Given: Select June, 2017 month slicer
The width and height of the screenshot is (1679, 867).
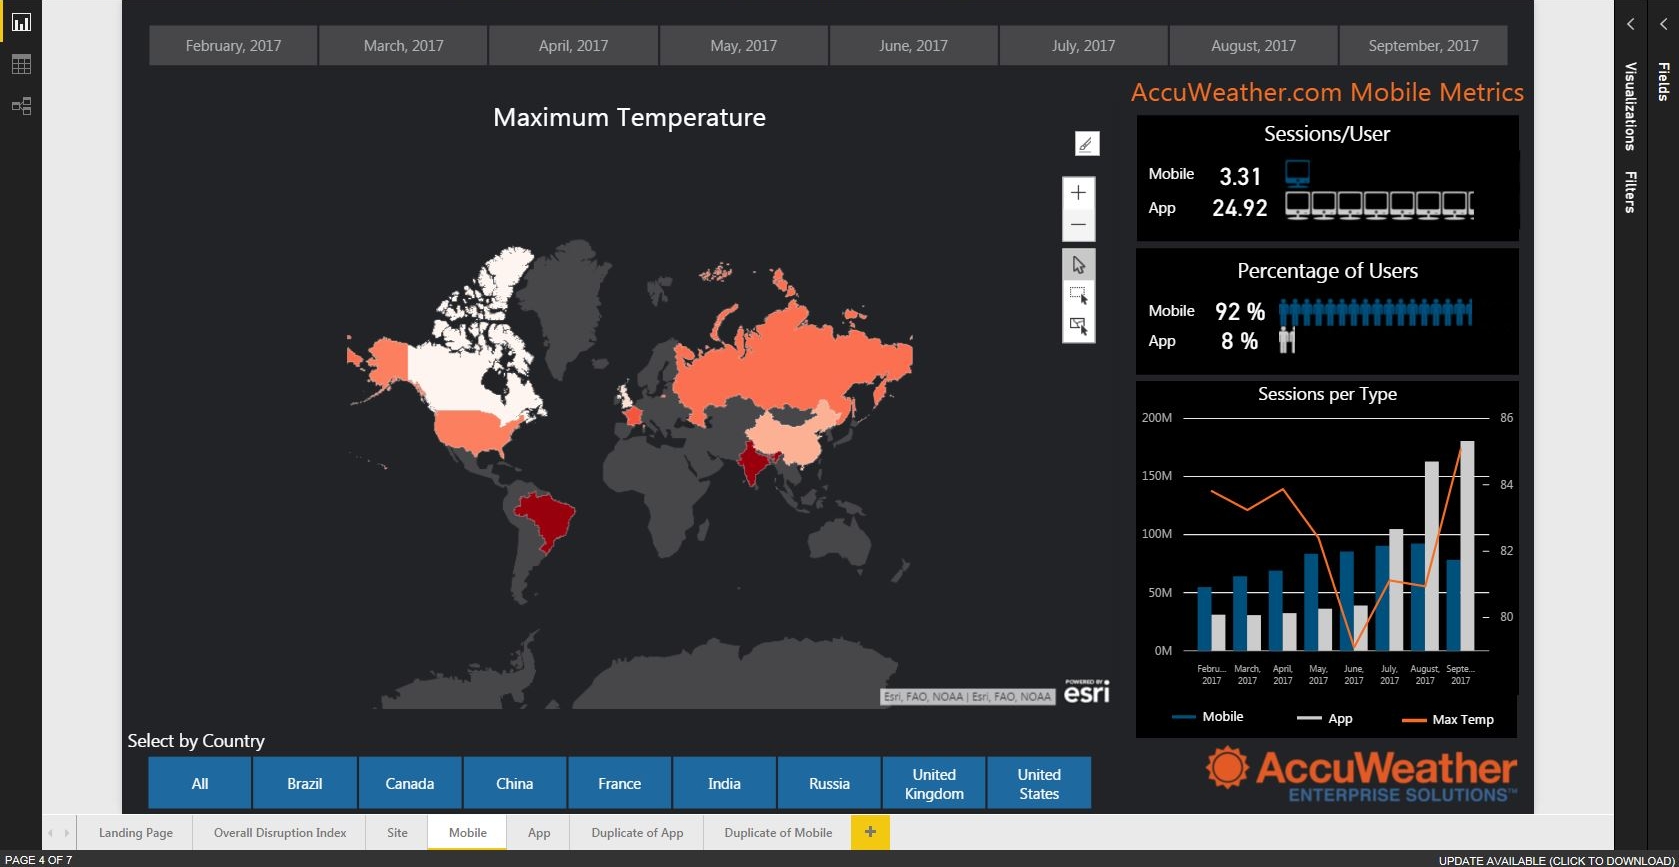Looking at the screenshot, I should (x=913, y=46).
